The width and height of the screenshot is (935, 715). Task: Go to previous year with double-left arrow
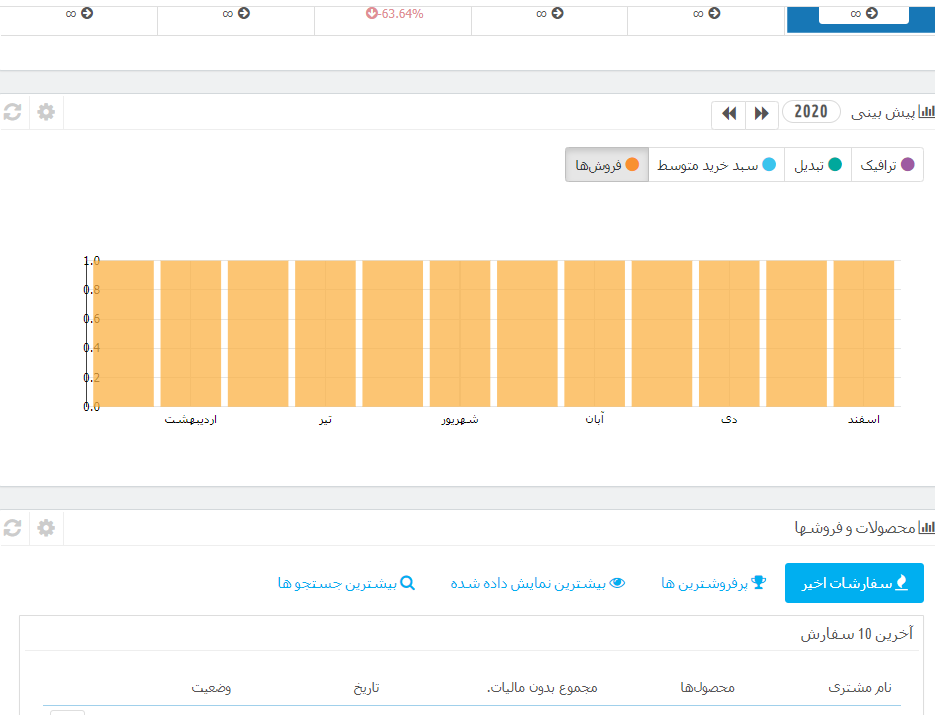[x=729, y=113]
